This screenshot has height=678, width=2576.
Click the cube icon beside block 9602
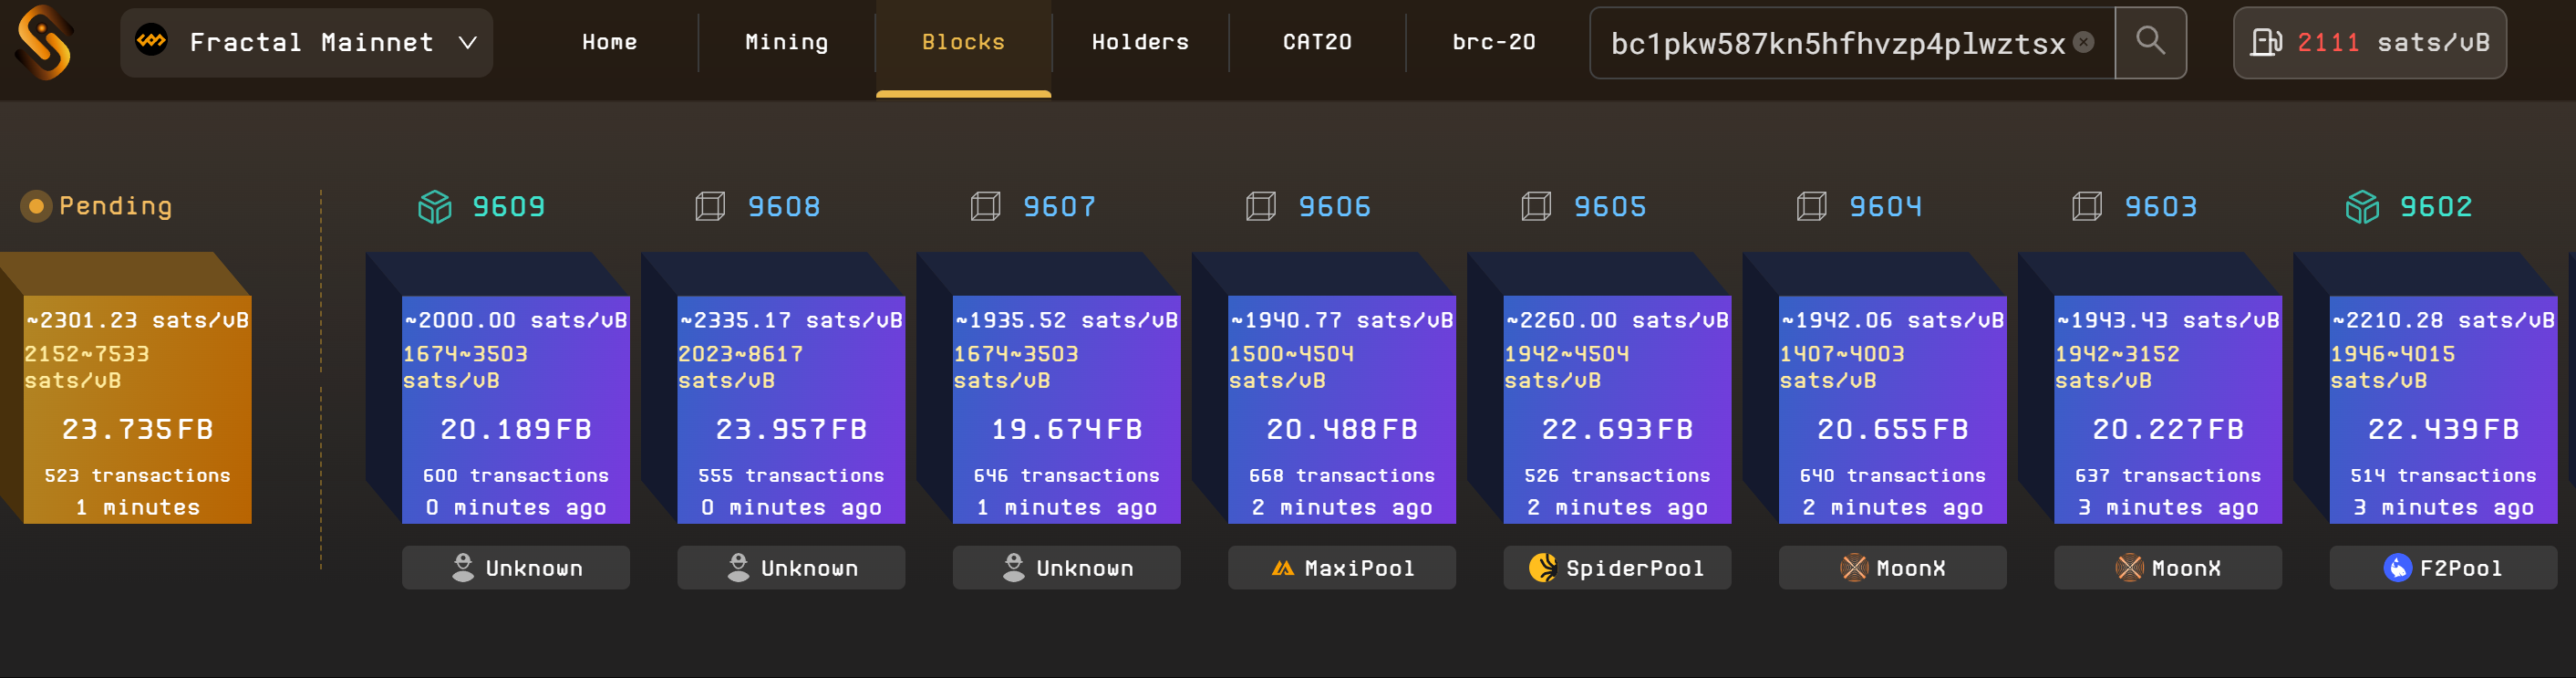coord(2361,207)
